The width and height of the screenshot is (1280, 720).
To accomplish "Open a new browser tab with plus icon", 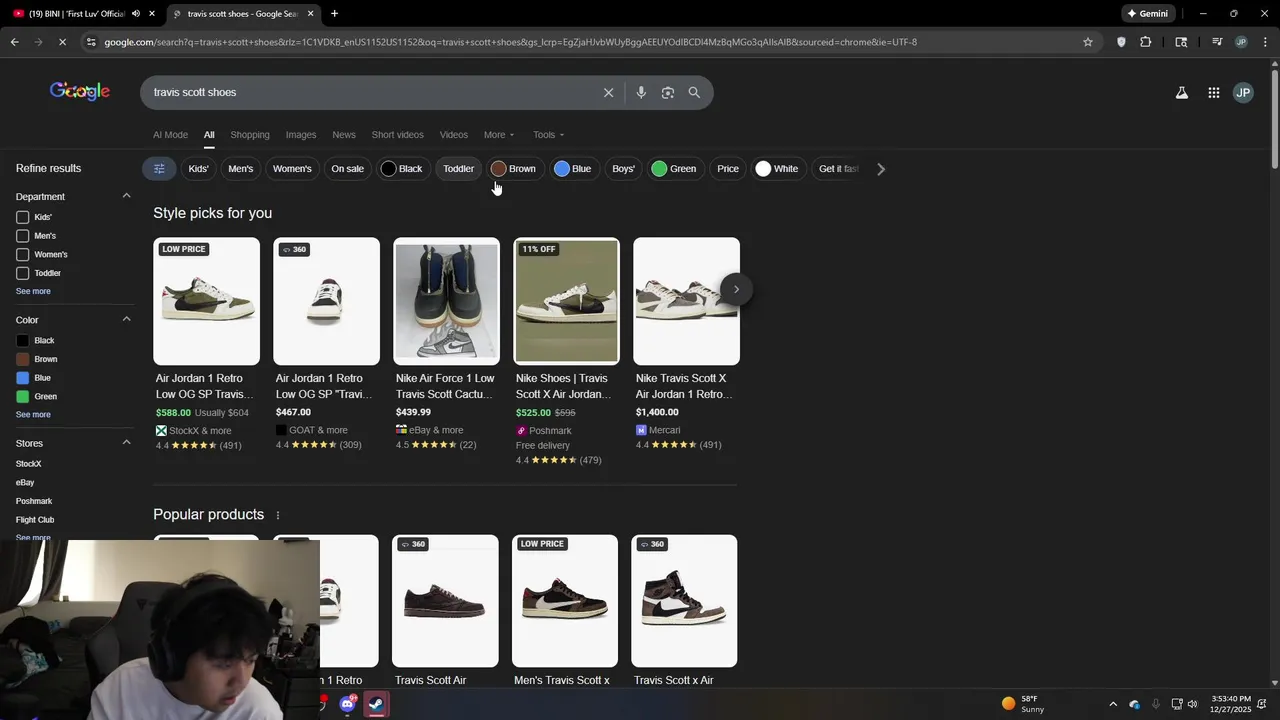I will [334, 13].
